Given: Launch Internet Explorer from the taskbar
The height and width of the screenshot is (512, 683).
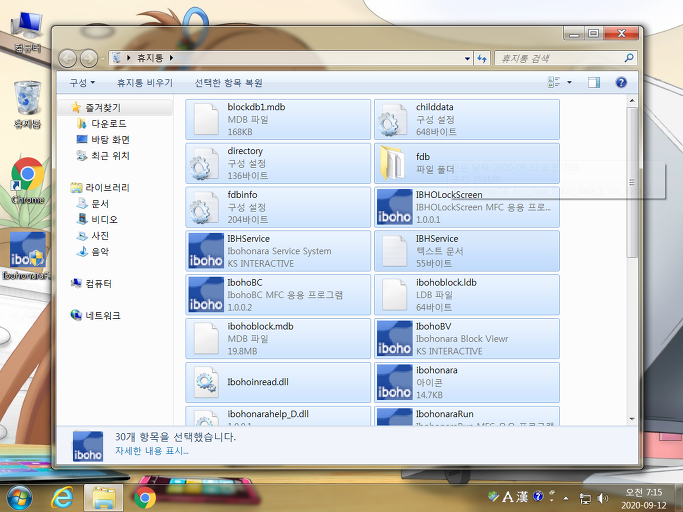Looking at the screenshot, I should (x=62, y=497).
